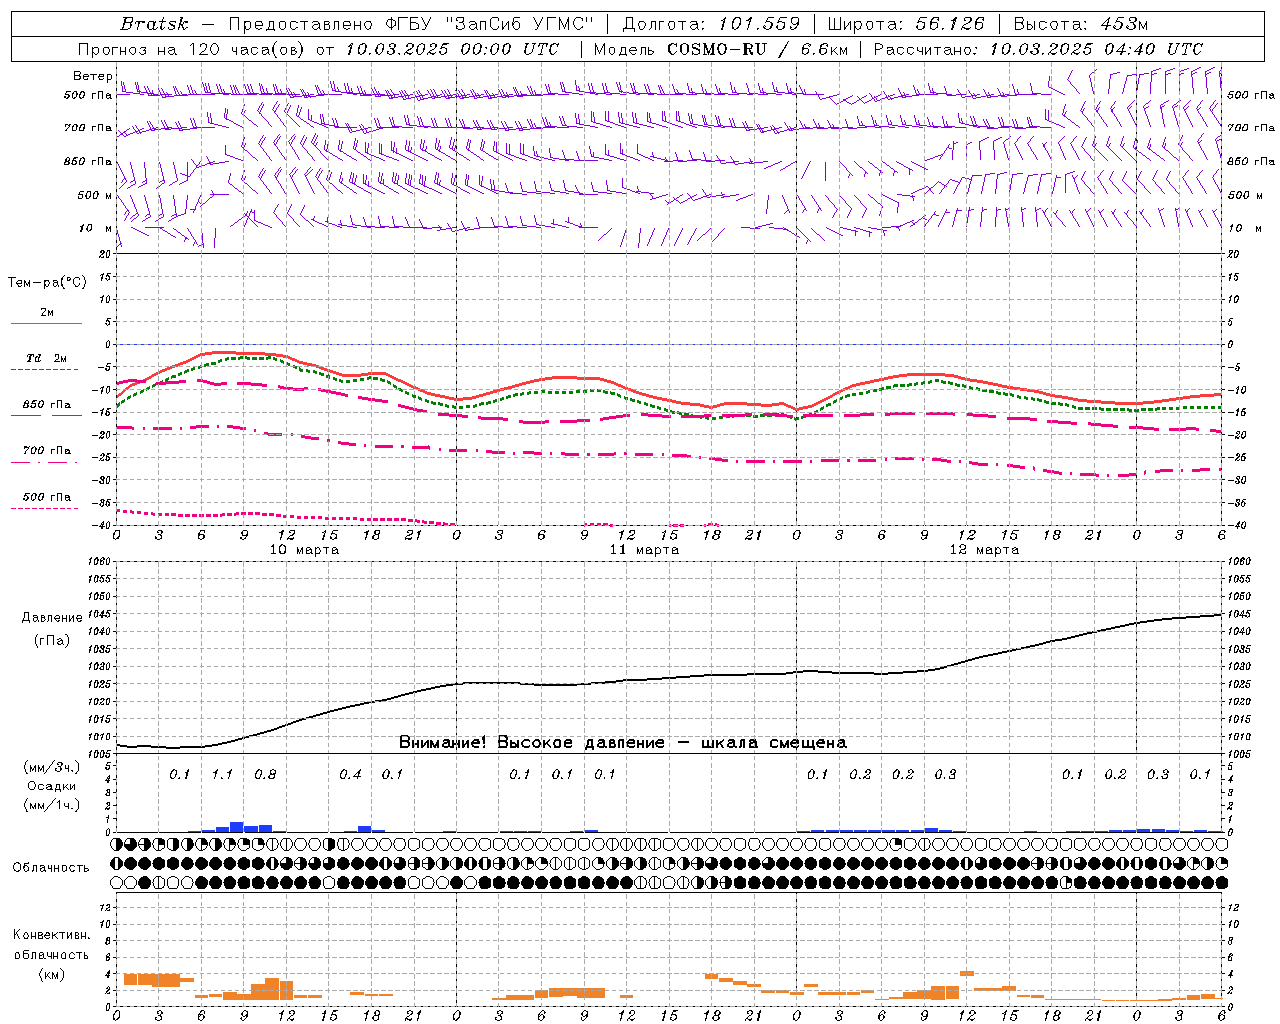
Task: Select the (мм/1ч.) unit label
Action: 52,805
